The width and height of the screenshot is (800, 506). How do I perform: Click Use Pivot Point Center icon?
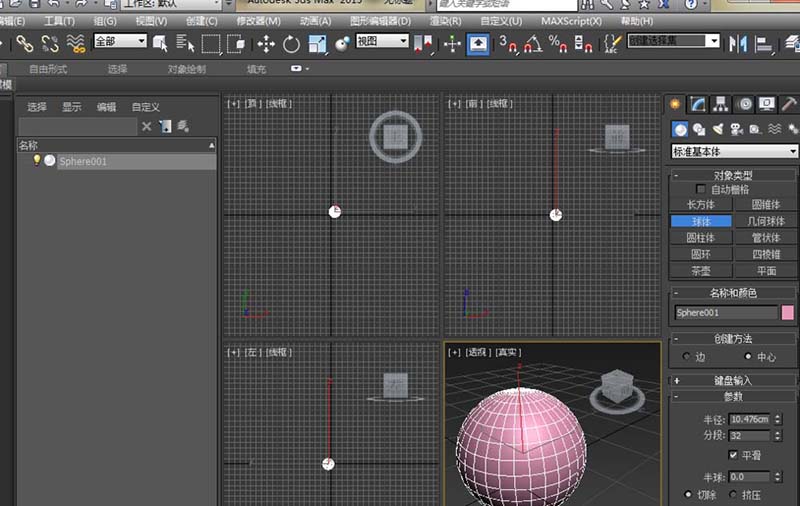pos(423,44)
